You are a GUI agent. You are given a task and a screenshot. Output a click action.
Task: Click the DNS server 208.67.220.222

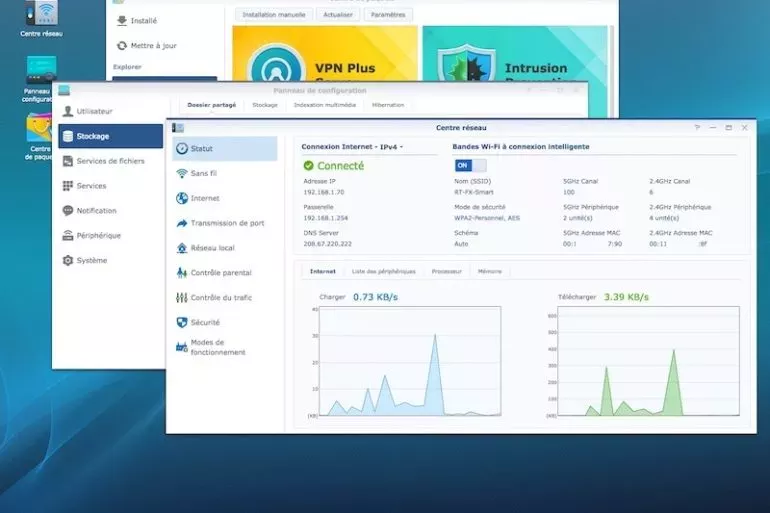coord(328,244)
